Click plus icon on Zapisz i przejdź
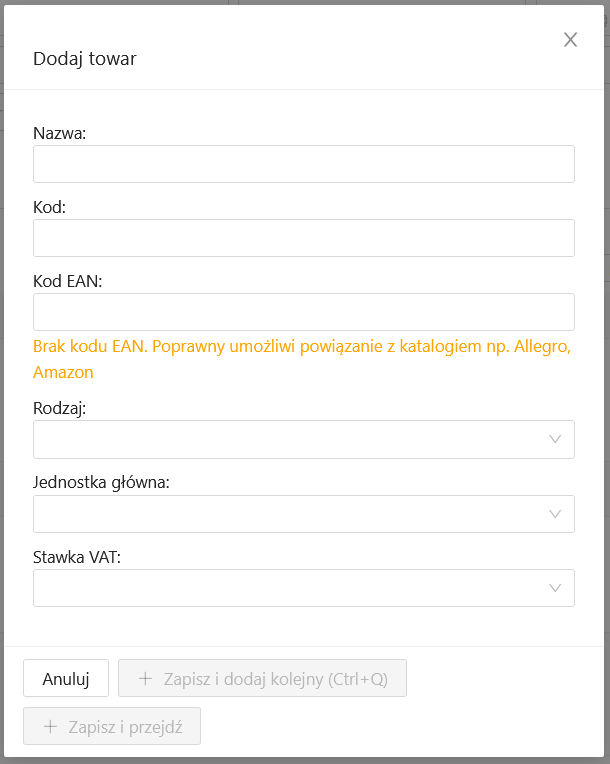 pos(50,727)
